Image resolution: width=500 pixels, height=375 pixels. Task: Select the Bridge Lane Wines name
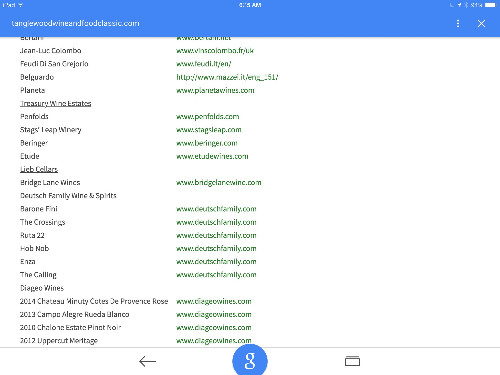[x=50, y=183]
